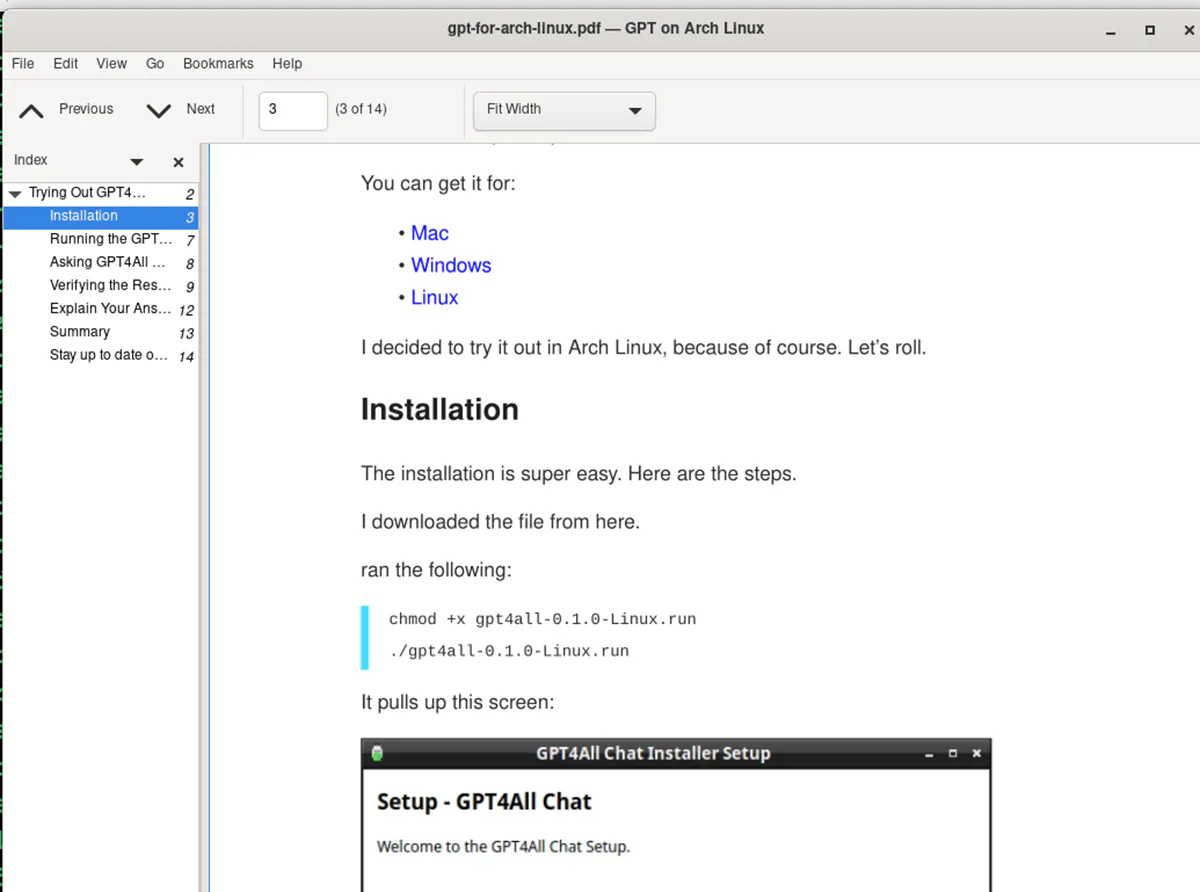The width and height of the screenshot is (1200, 892).
Task: Click the Installation heading in the document
Action: click(440, 410)
